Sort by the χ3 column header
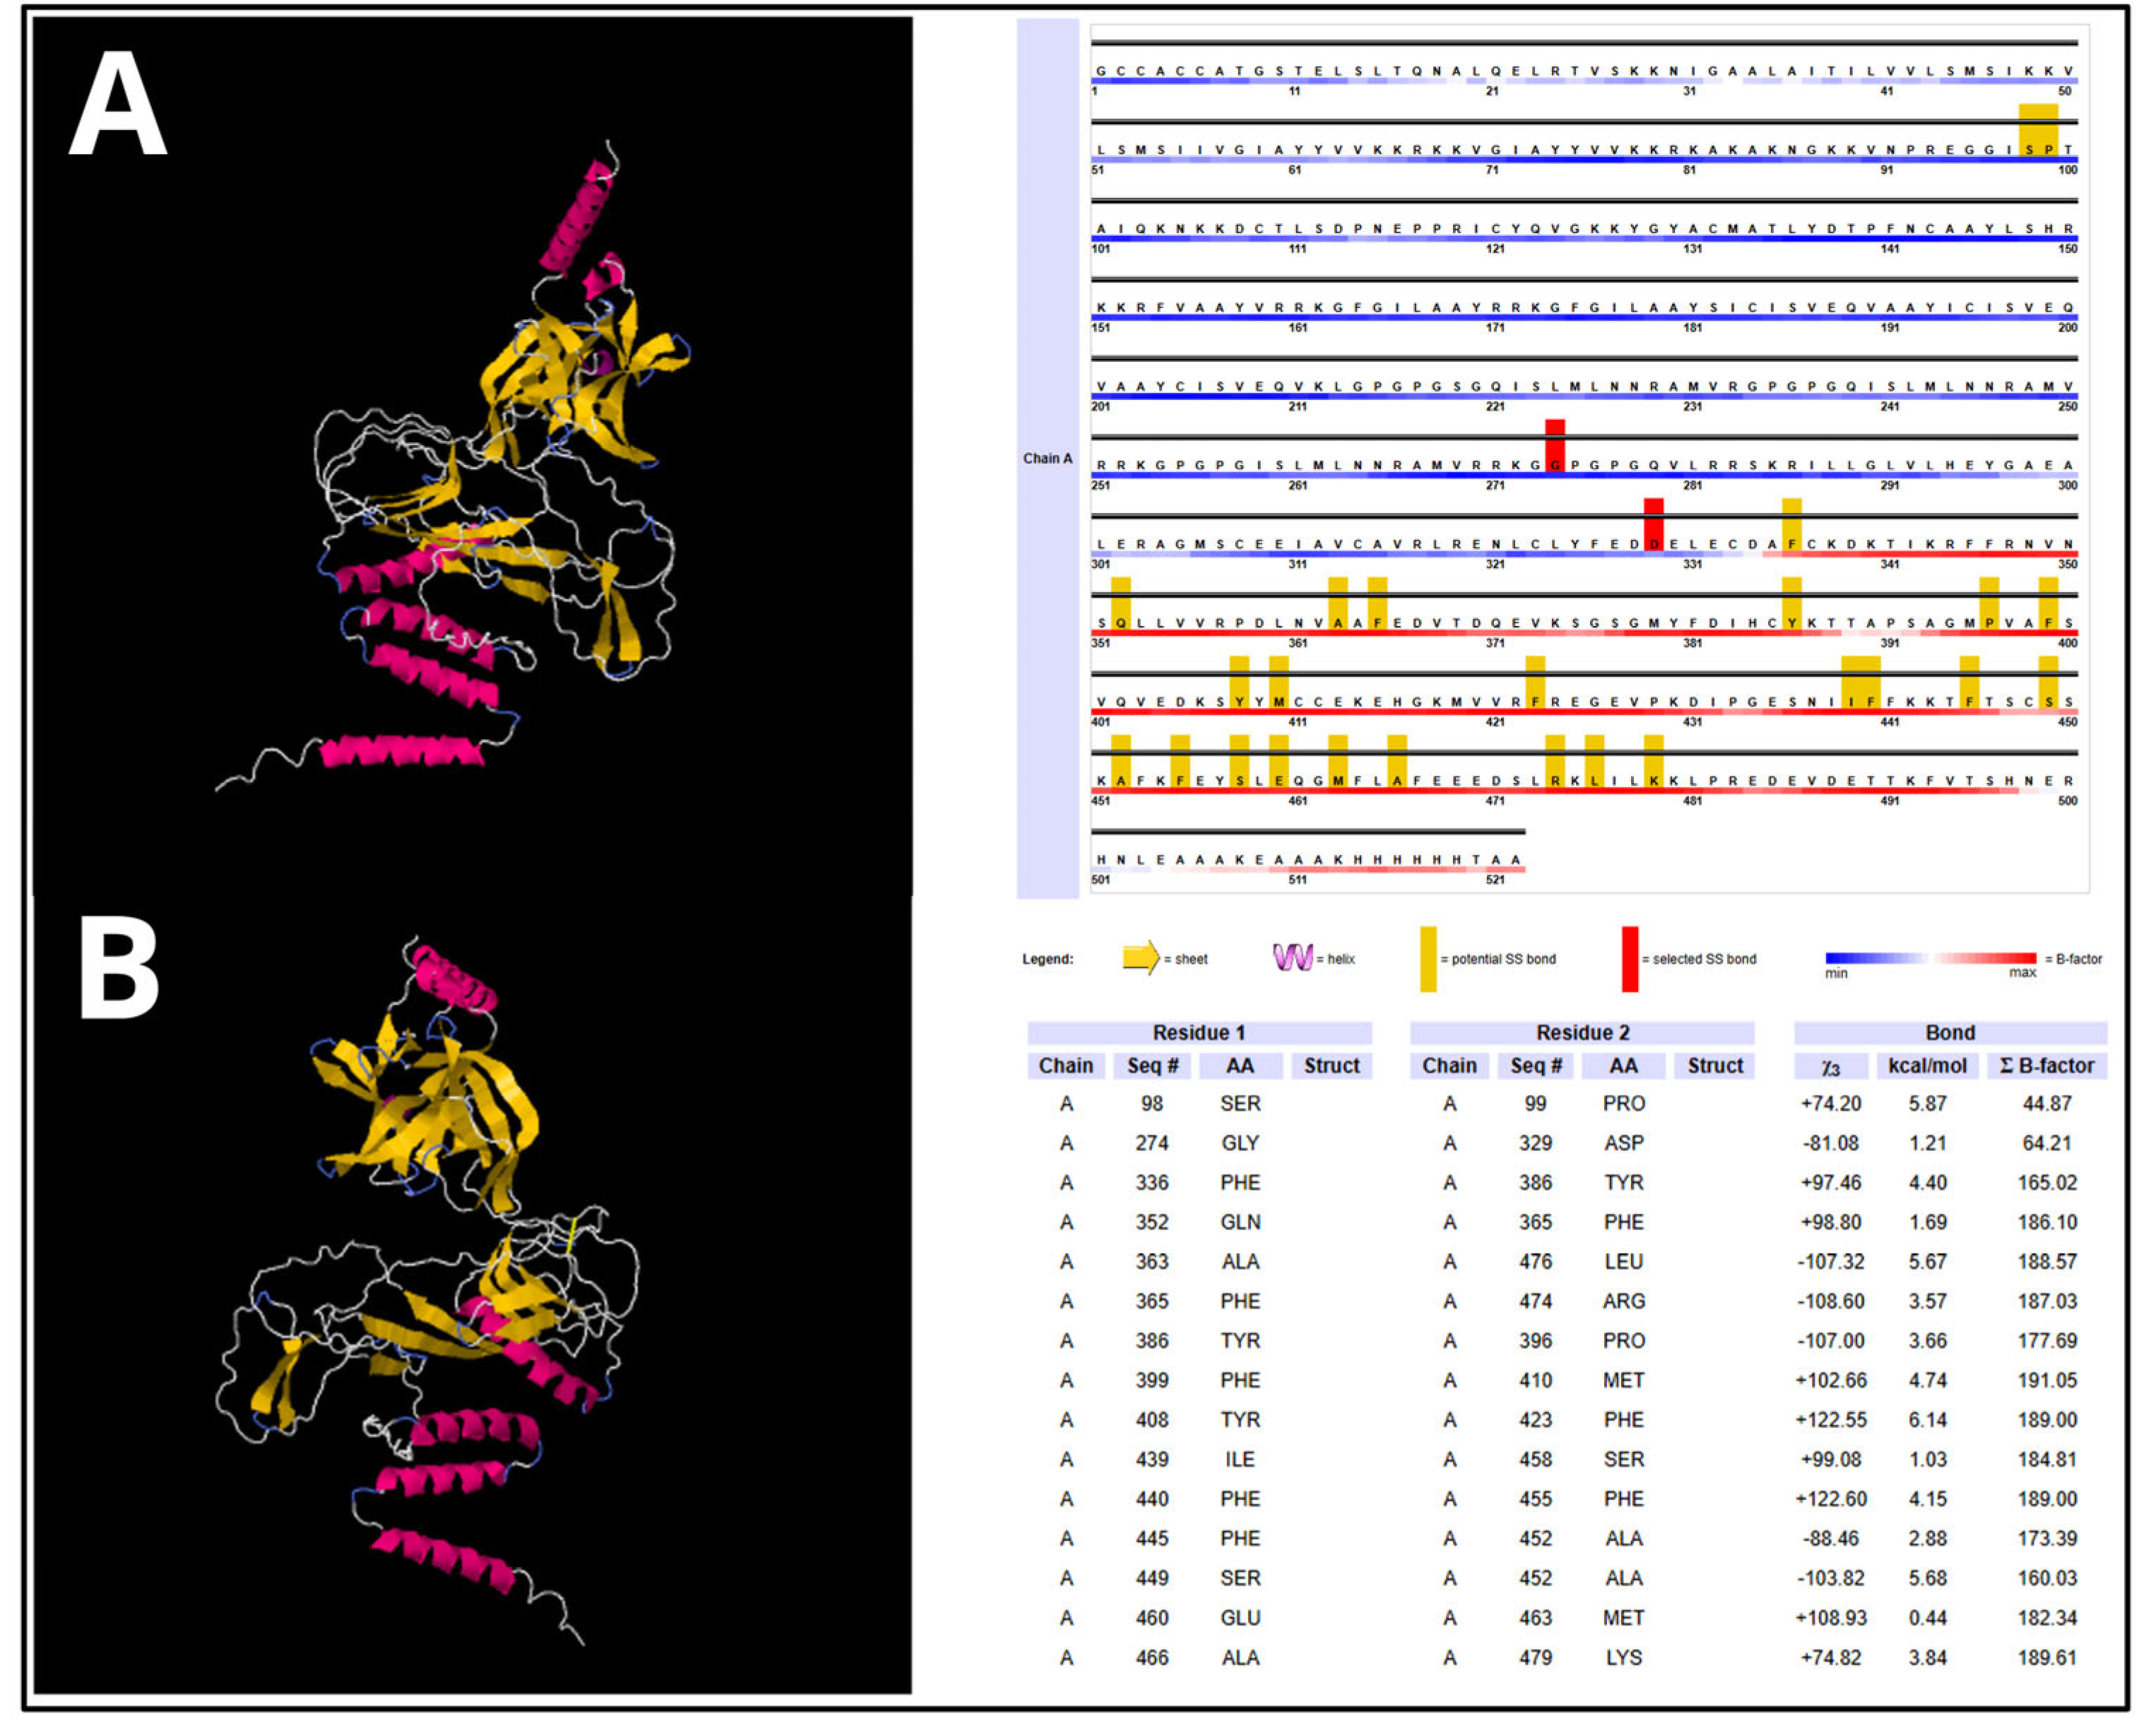 (1830, 1066)
